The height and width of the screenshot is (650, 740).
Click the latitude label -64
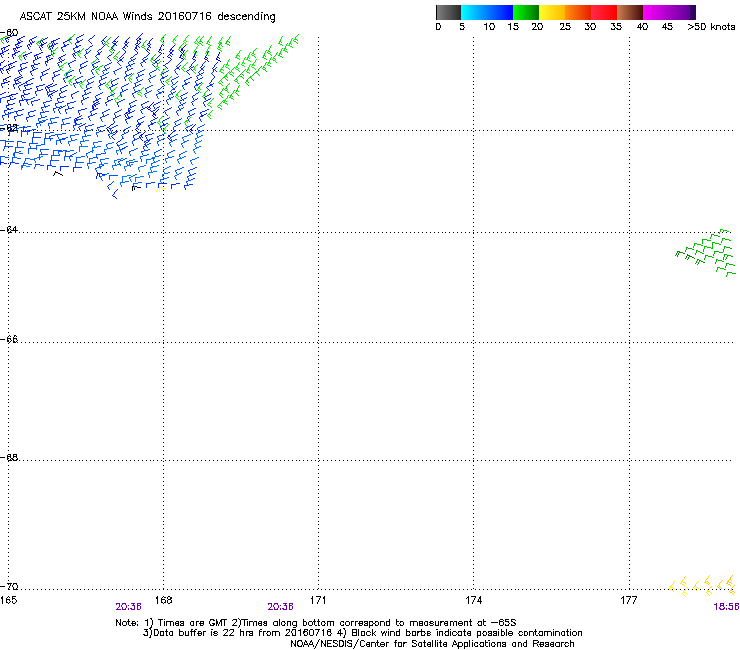click(9, 230)
